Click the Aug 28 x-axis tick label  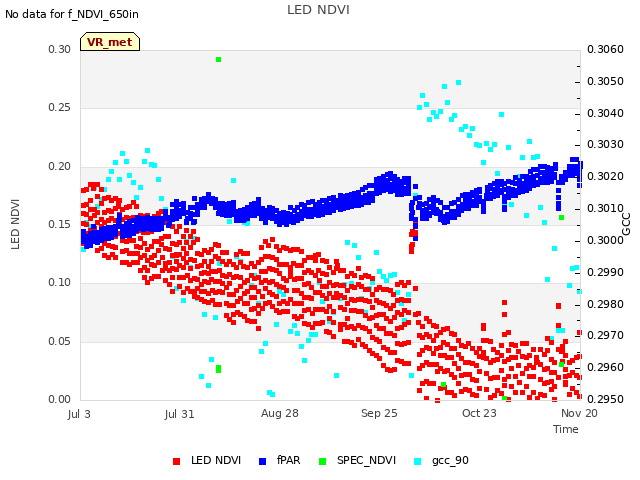click(x=280, y=413)
